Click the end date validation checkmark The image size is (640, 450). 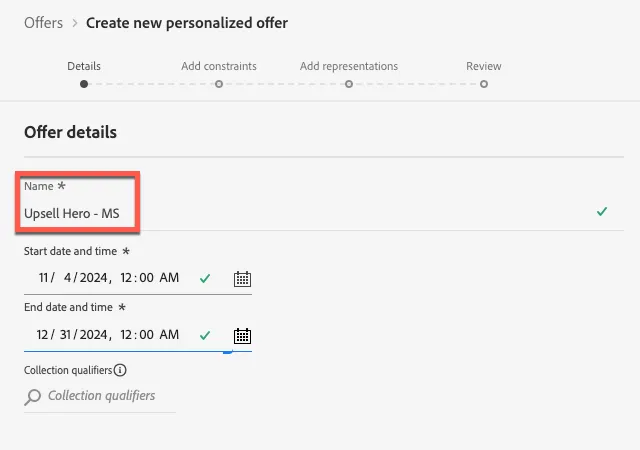205,335
